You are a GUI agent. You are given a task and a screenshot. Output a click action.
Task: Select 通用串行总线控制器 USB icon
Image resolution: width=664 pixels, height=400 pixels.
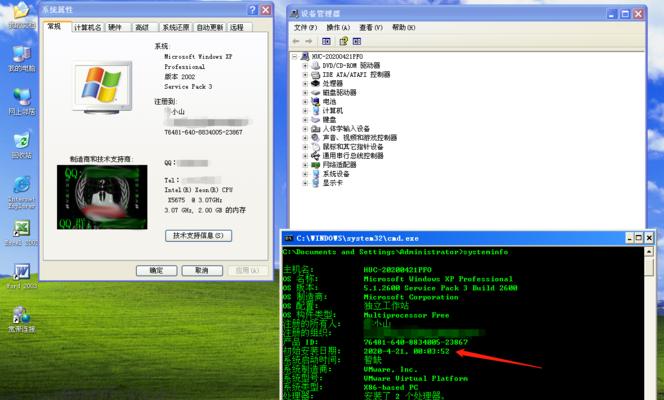point(315,156)
